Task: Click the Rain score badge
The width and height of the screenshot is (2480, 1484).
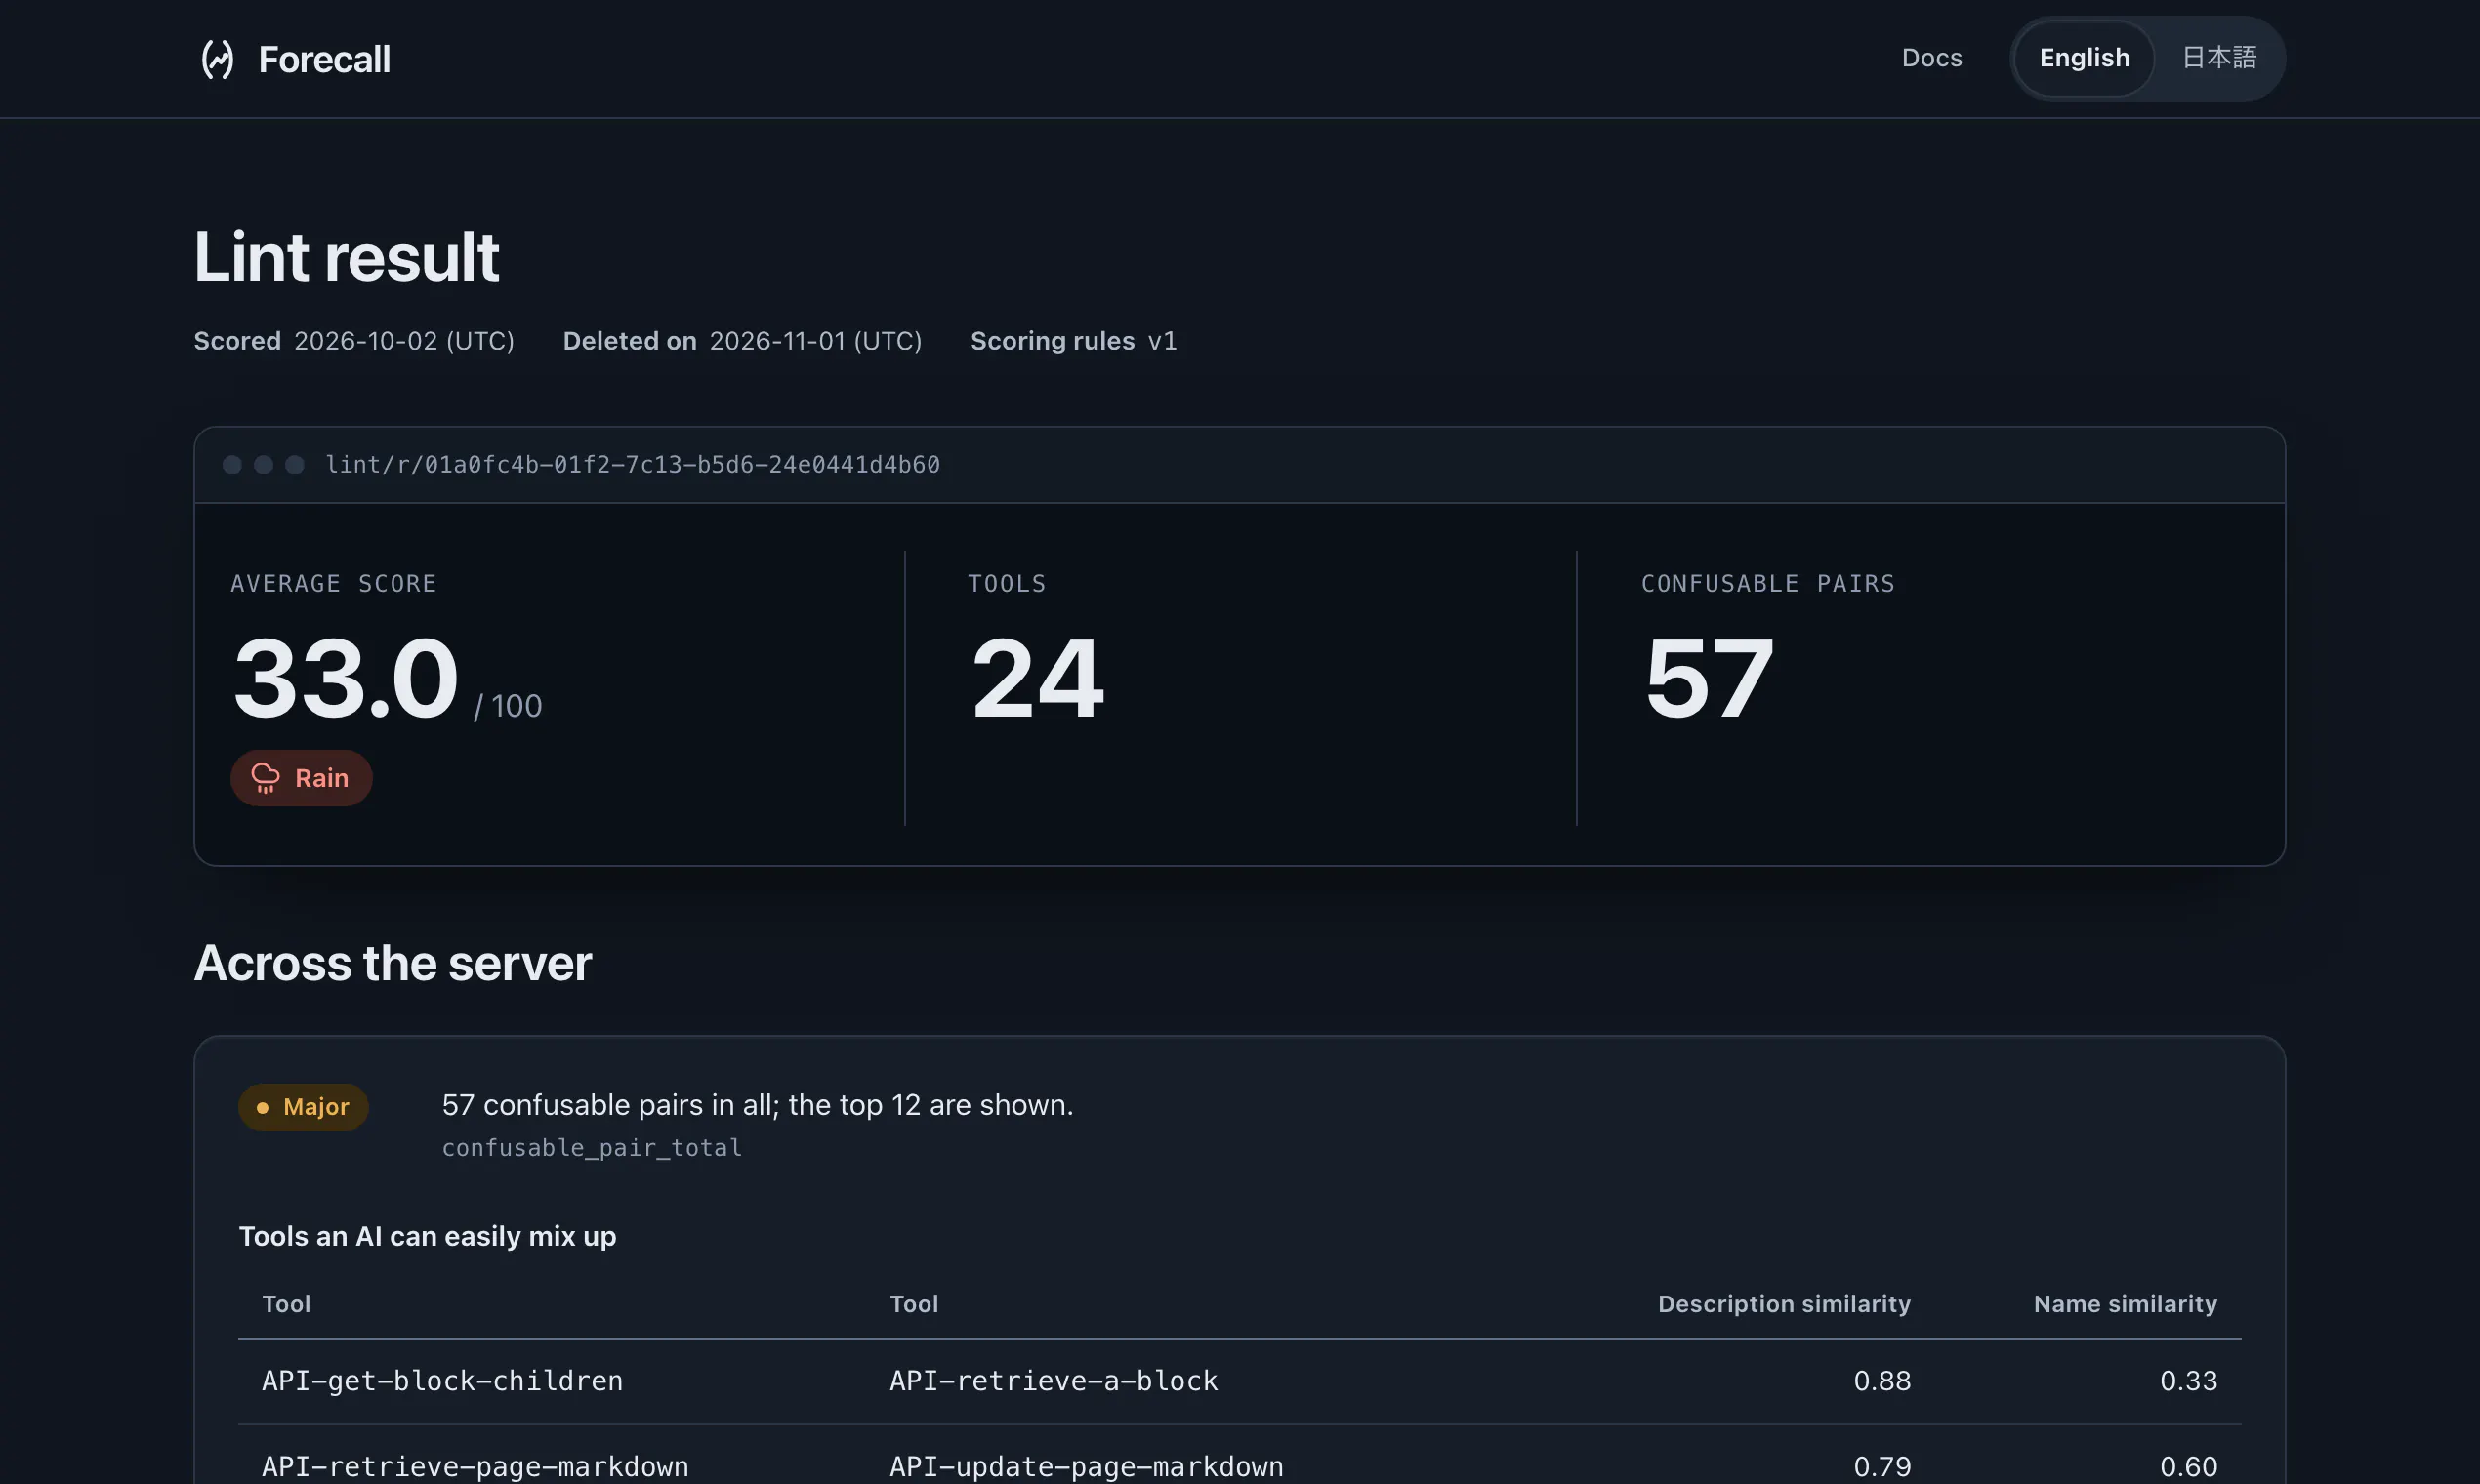Action: click(x=301, y=778)
